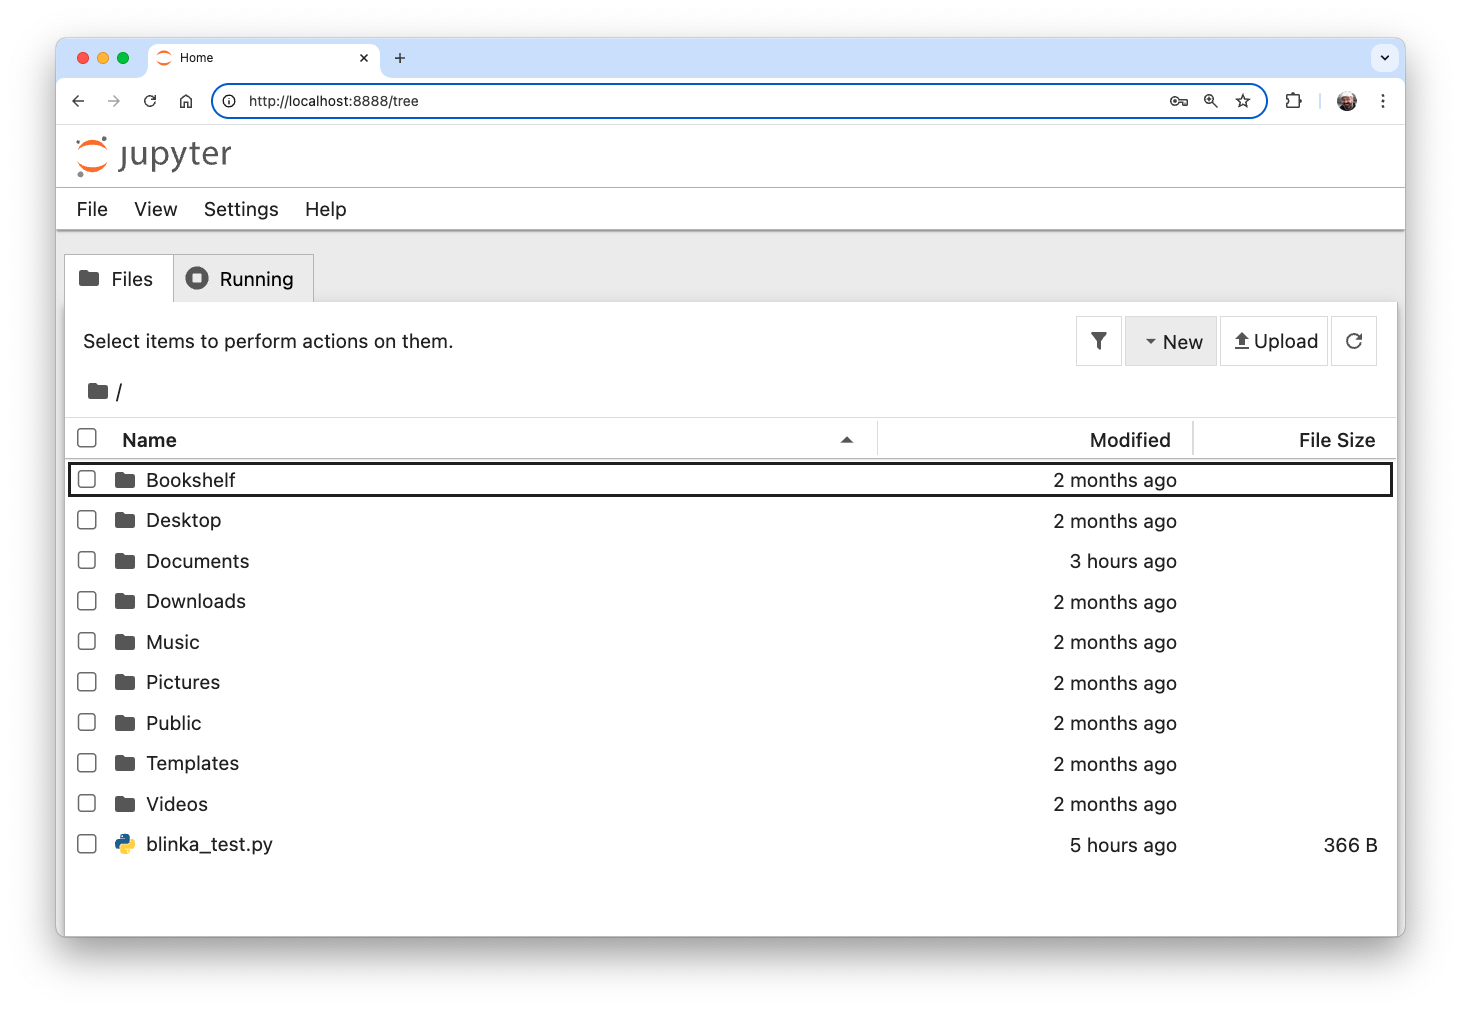Click the Music folder icon
This screenshot has height=1011, width=1461.
[x=125, y=642]
